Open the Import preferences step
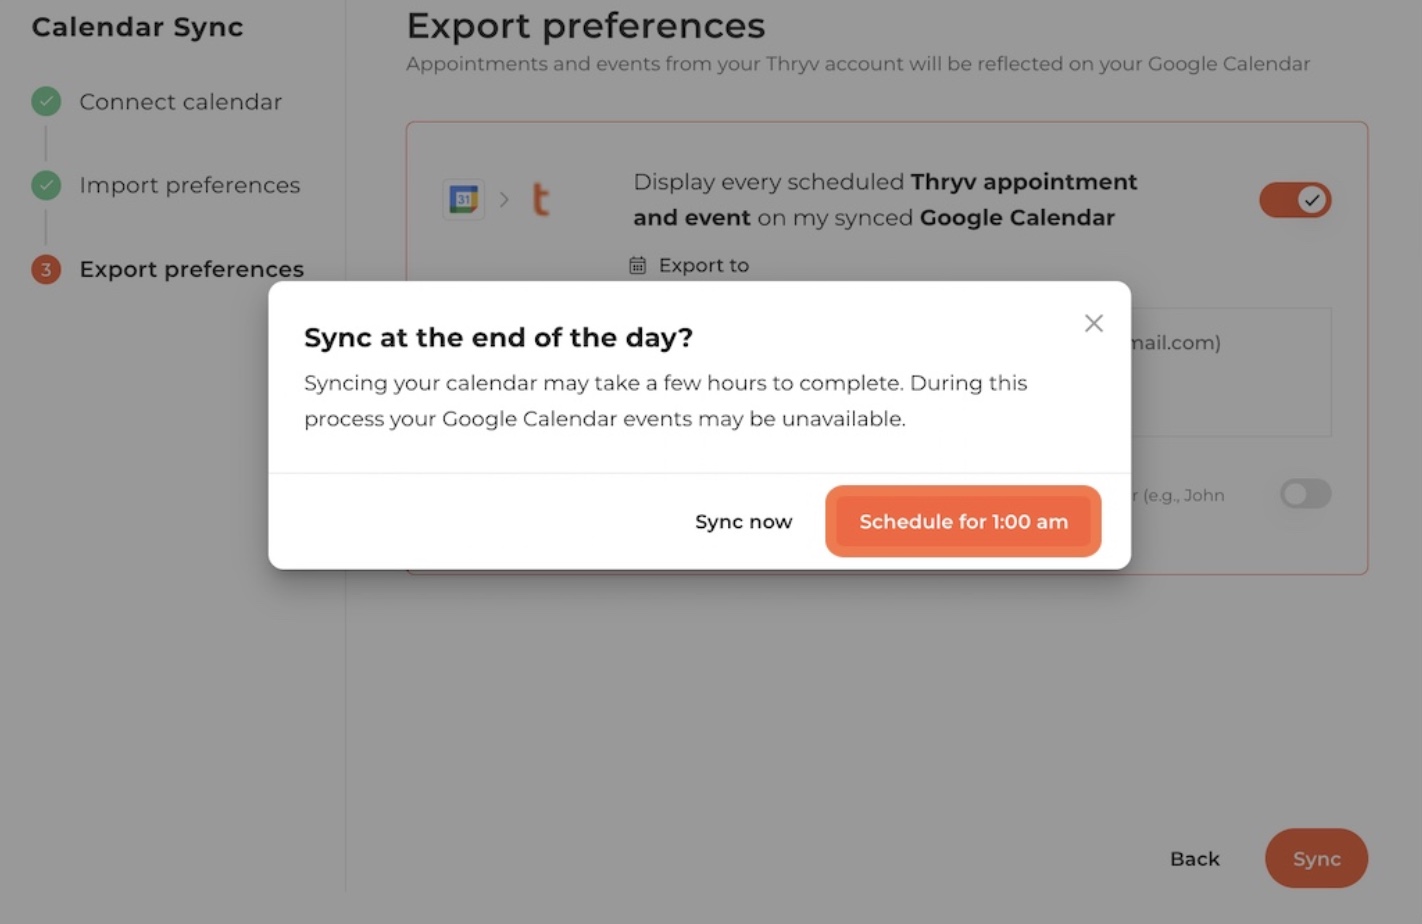 pos(189,185)
